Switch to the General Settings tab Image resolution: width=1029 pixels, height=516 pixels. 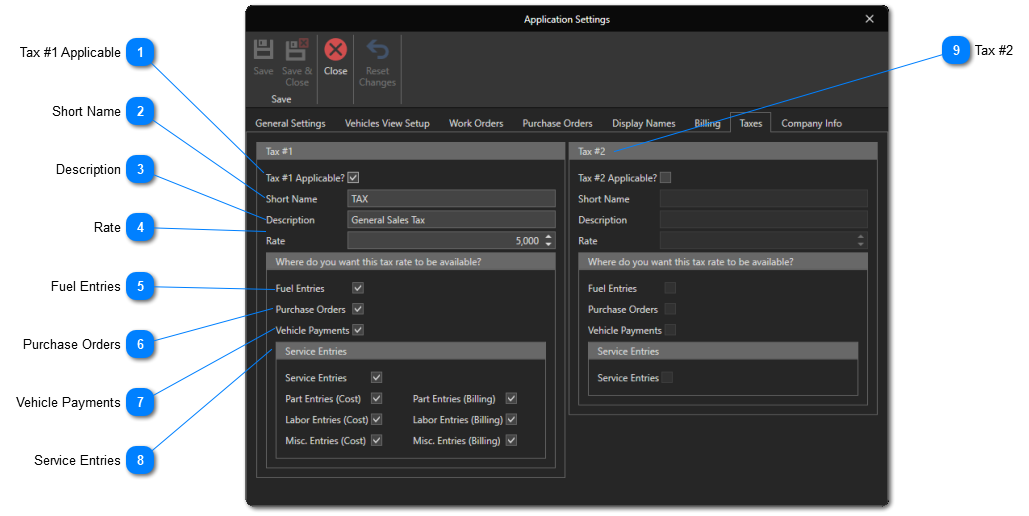point(290,124)
